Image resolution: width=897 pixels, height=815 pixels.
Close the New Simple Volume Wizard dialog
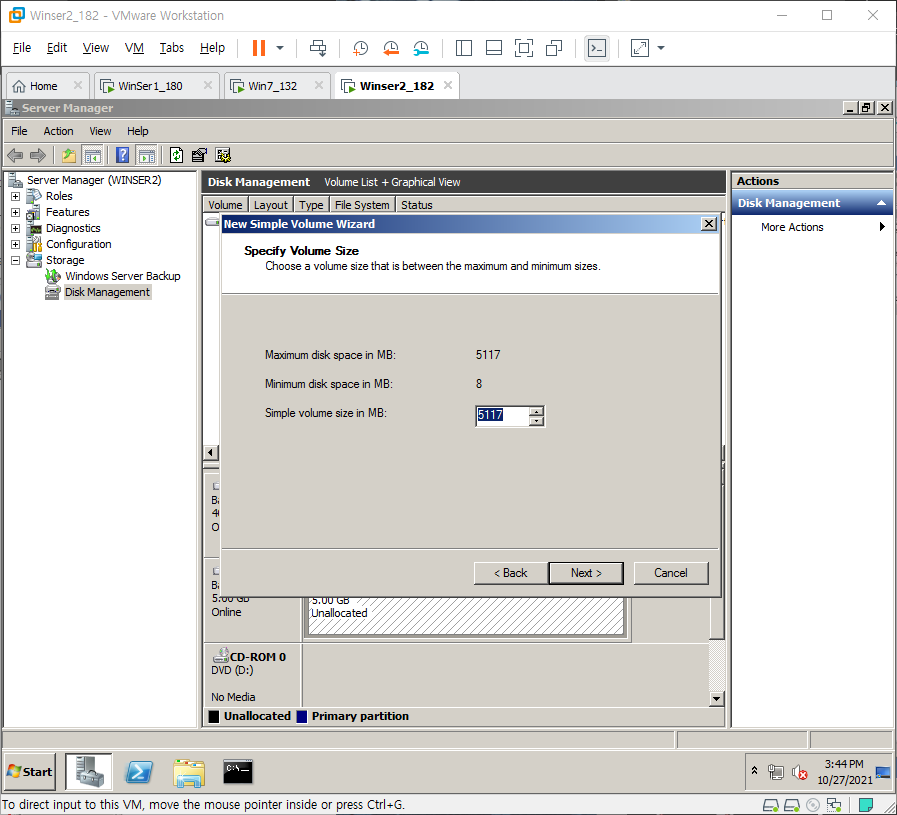tap(709, 224)
